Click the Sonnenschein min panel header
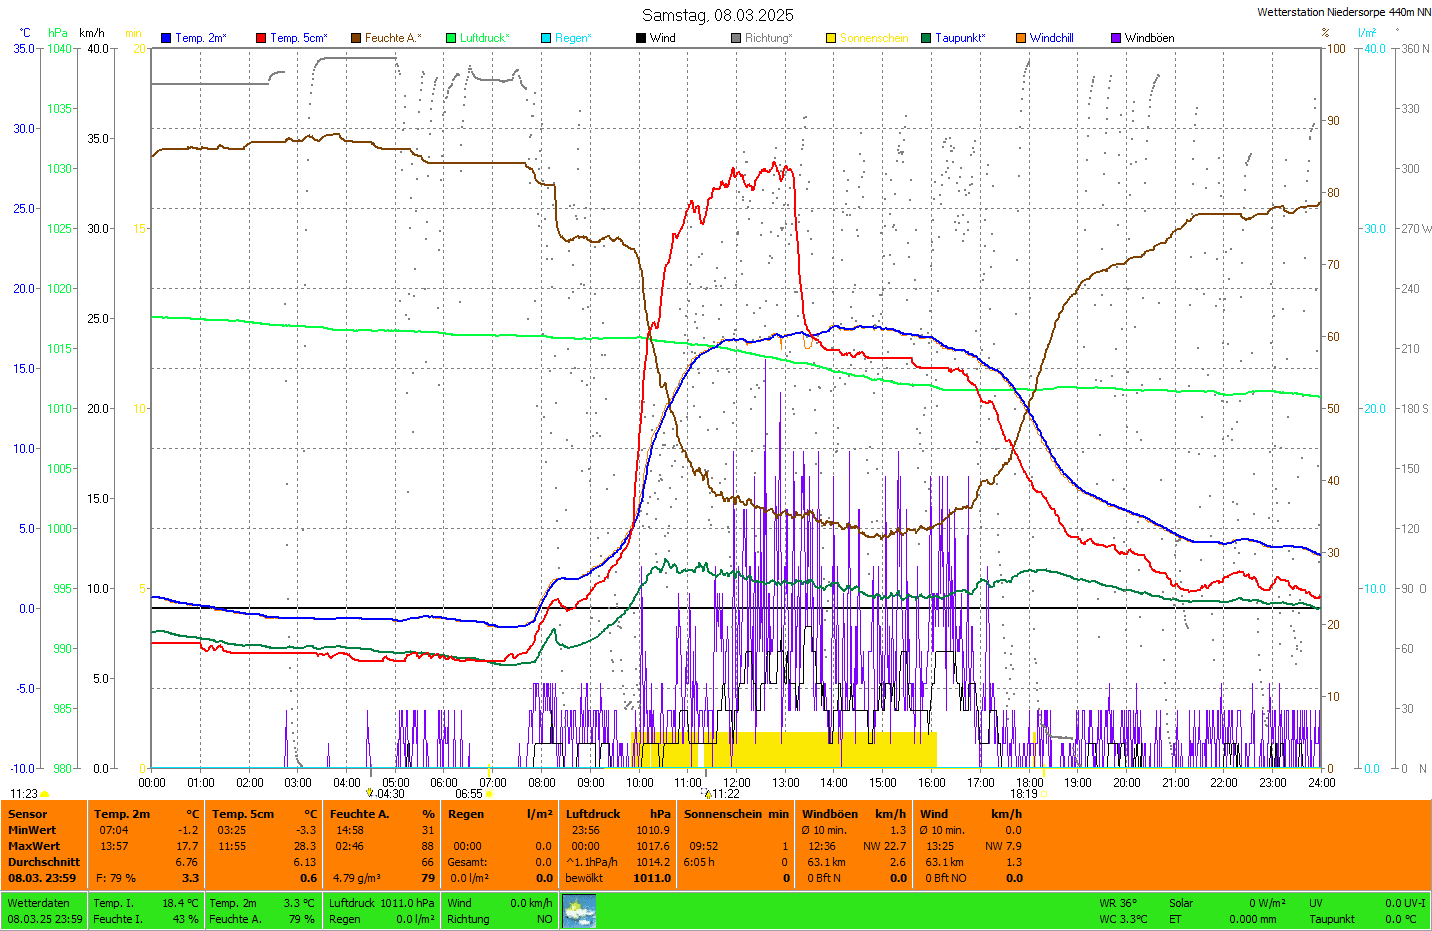 pos(736,814)
